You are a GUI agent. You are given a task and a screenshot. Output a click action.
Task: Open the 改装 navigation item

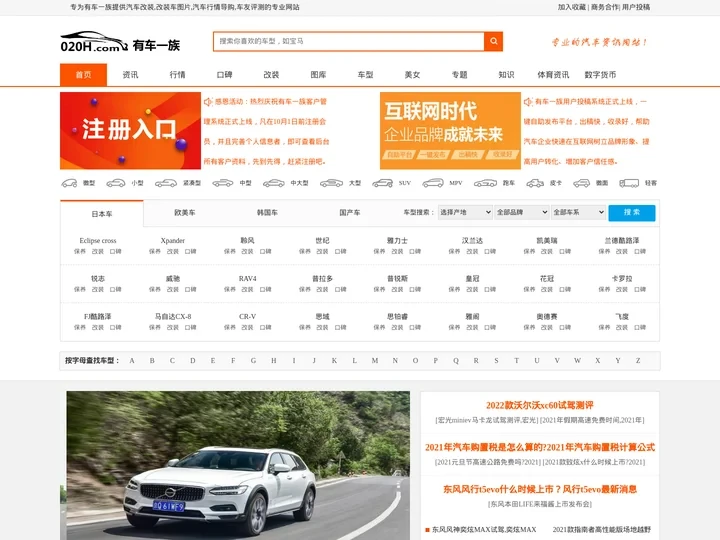coord(271,75)
